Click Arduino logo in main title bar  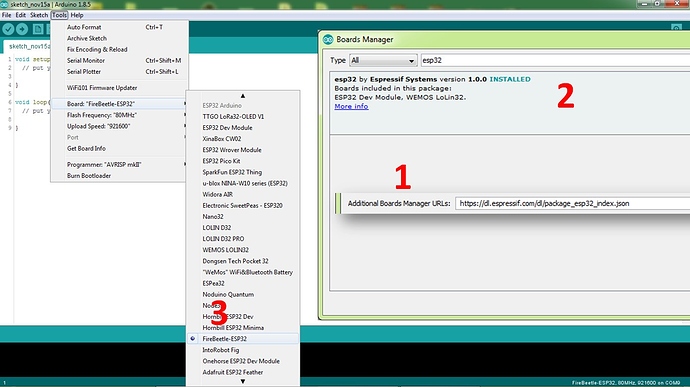[4, 4]
